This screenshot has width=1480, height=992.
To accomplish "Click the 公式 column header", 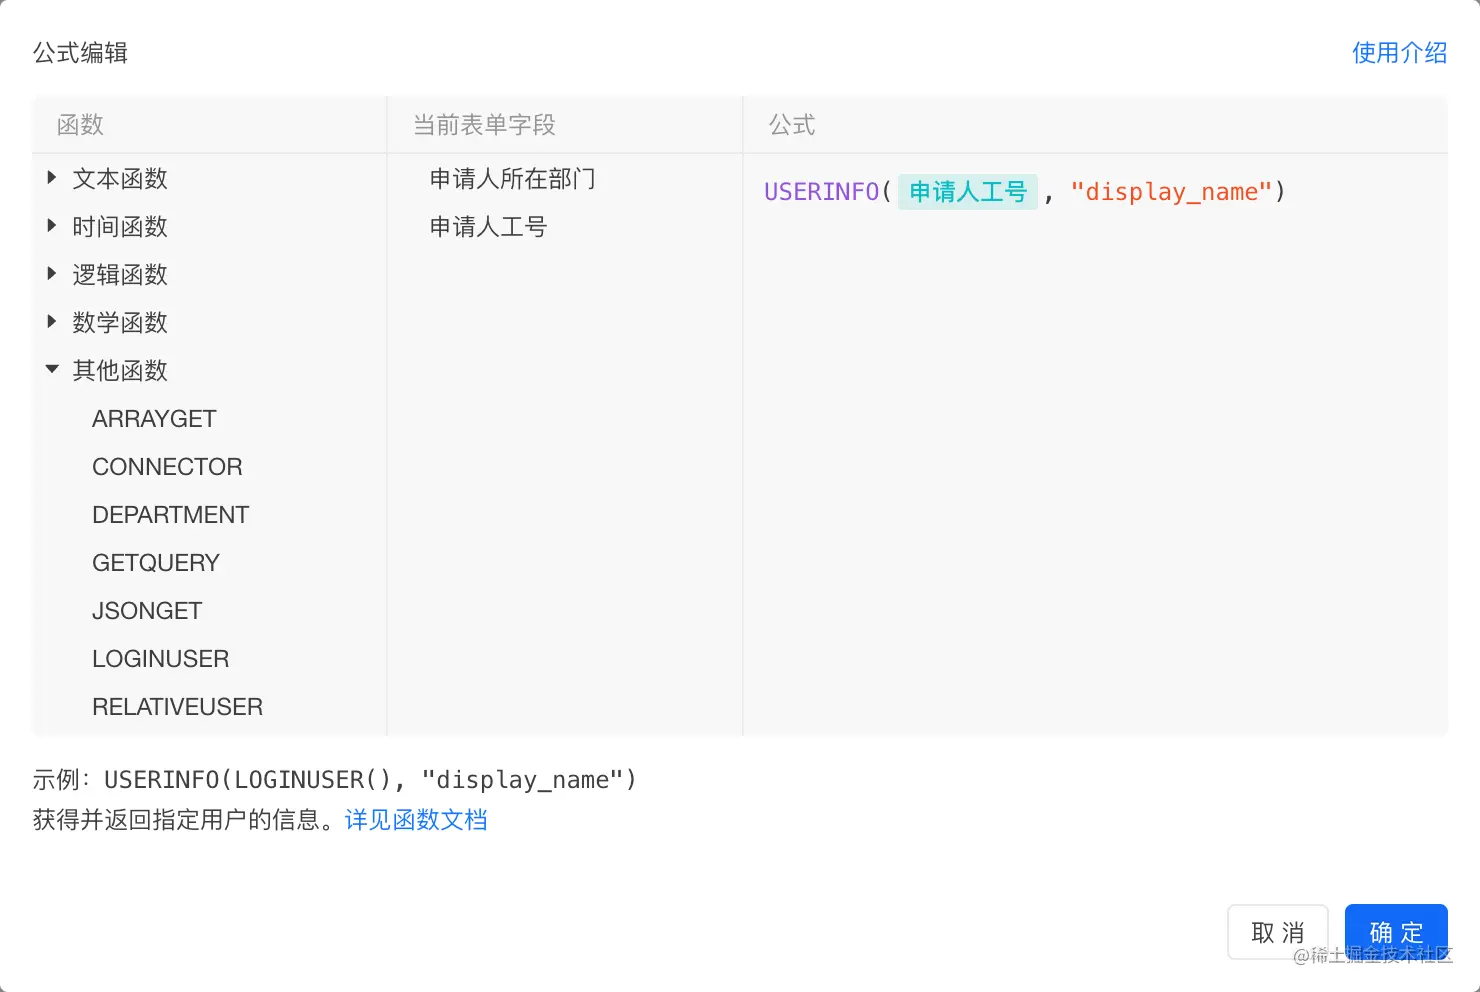I will coord(792,125).
